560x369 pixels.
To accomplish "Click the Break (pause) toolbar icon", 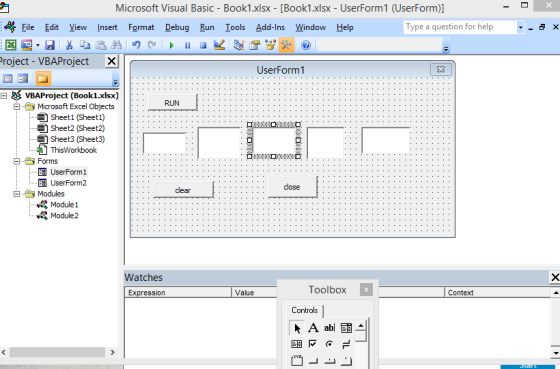I will pyautogui.click(x=188, y=45).
